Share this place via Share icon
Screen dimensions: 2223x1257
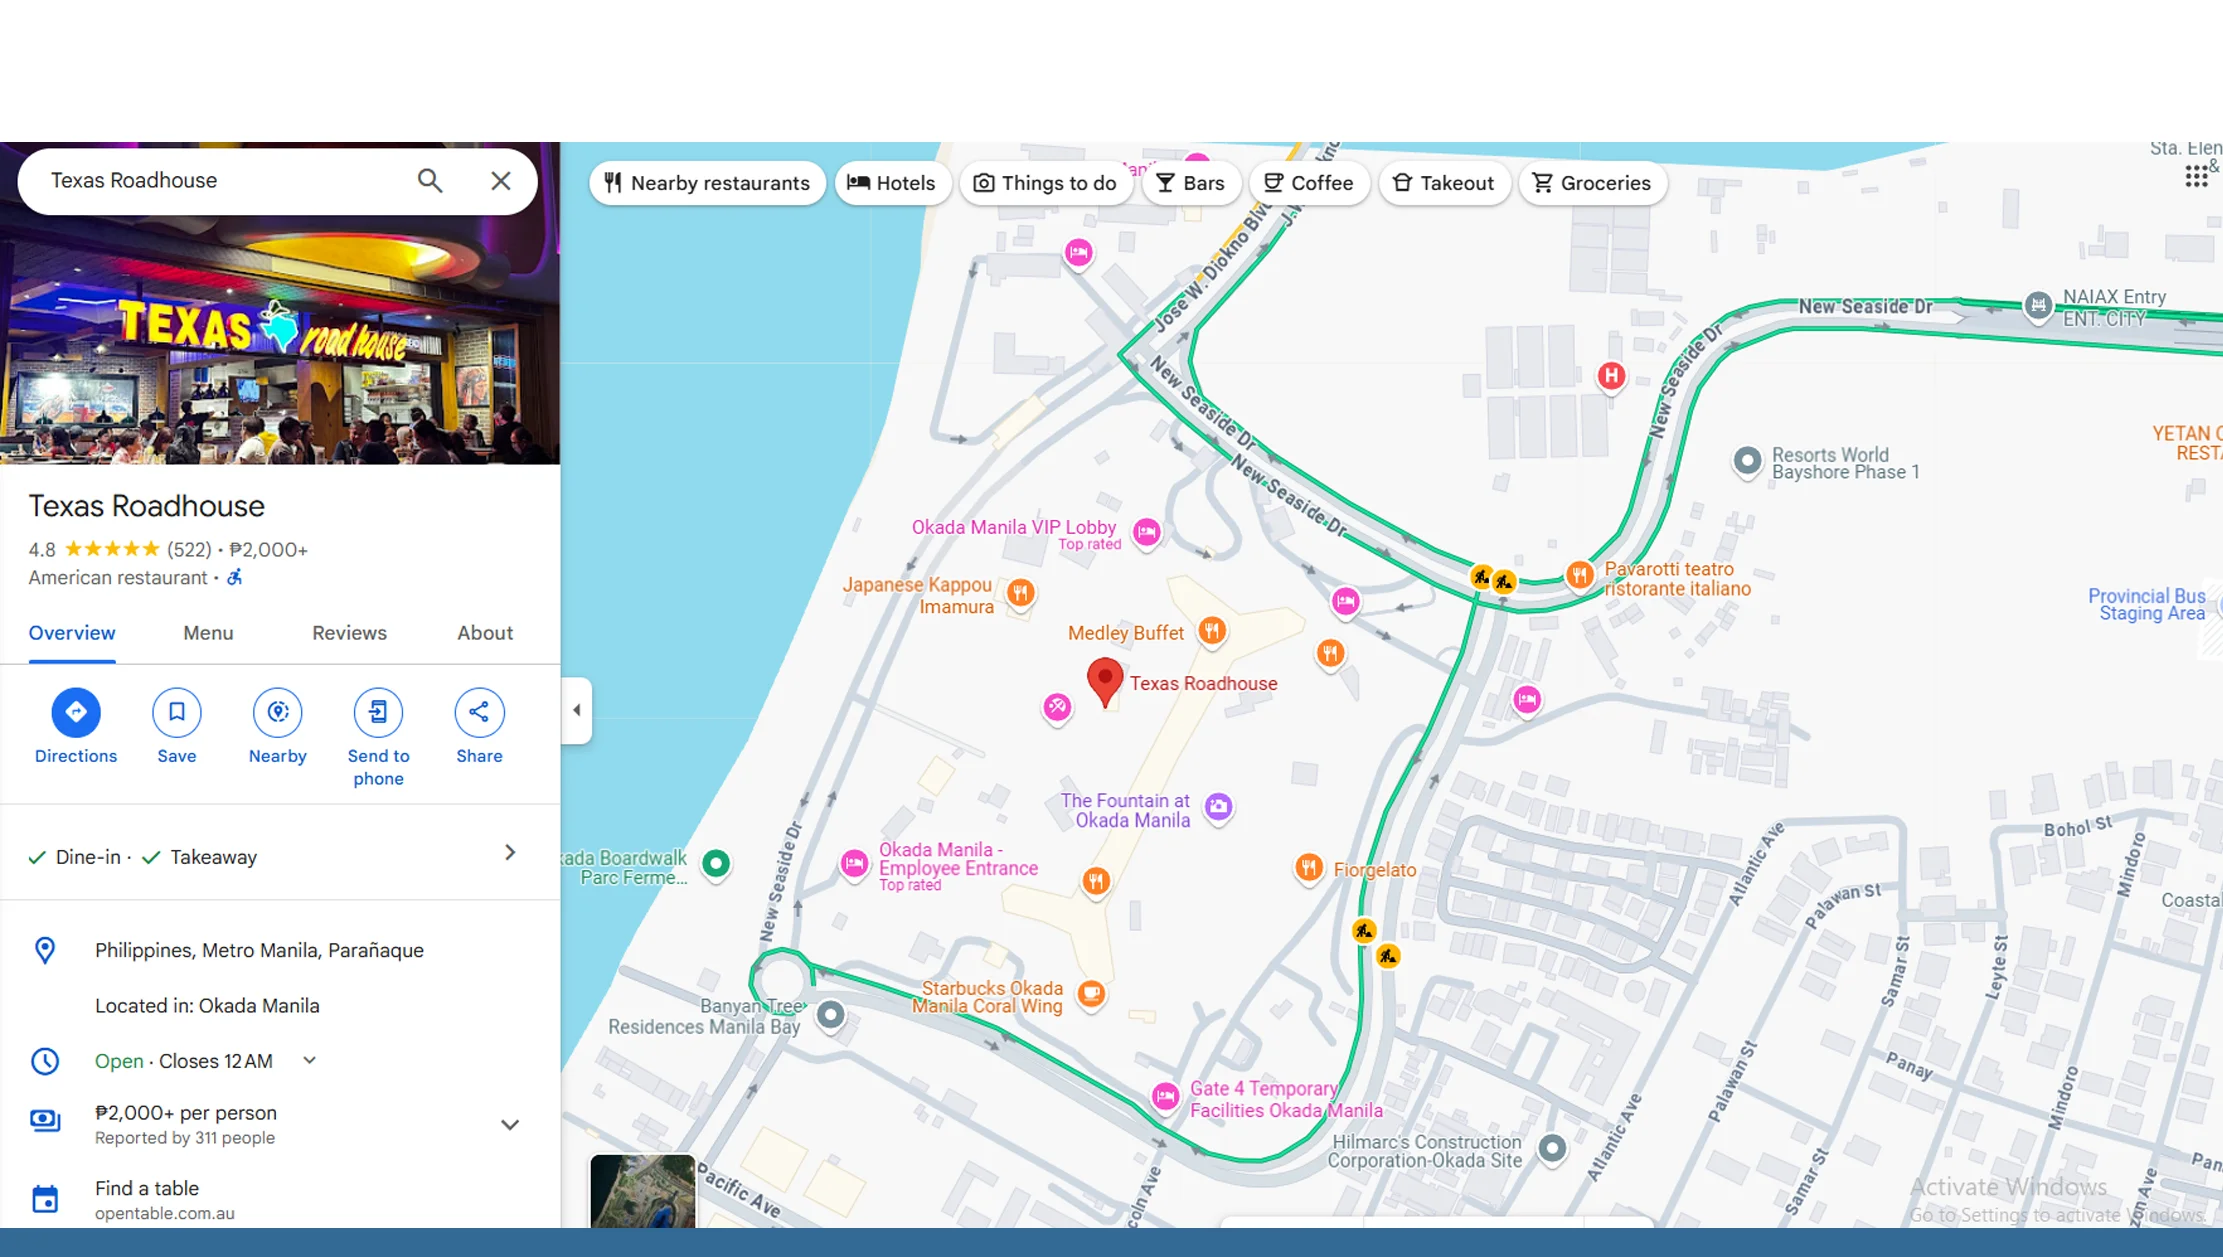point(479,712)
